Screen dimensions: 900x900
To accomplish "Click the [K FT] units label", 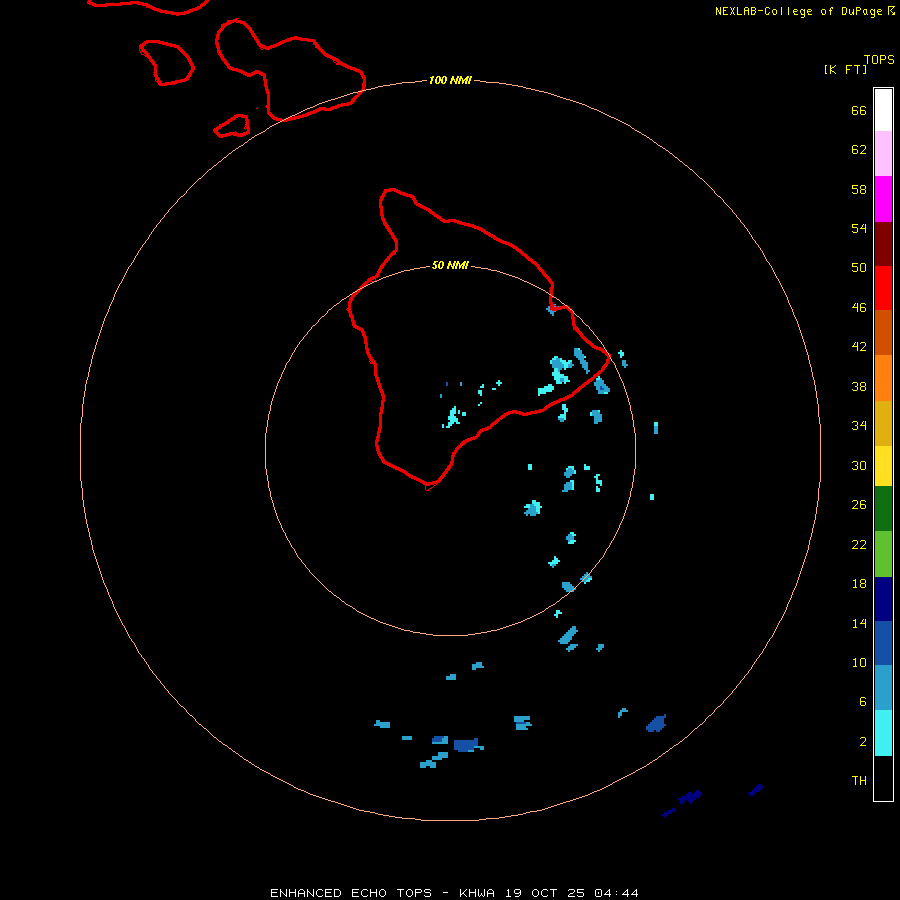I will pos(845,69).
